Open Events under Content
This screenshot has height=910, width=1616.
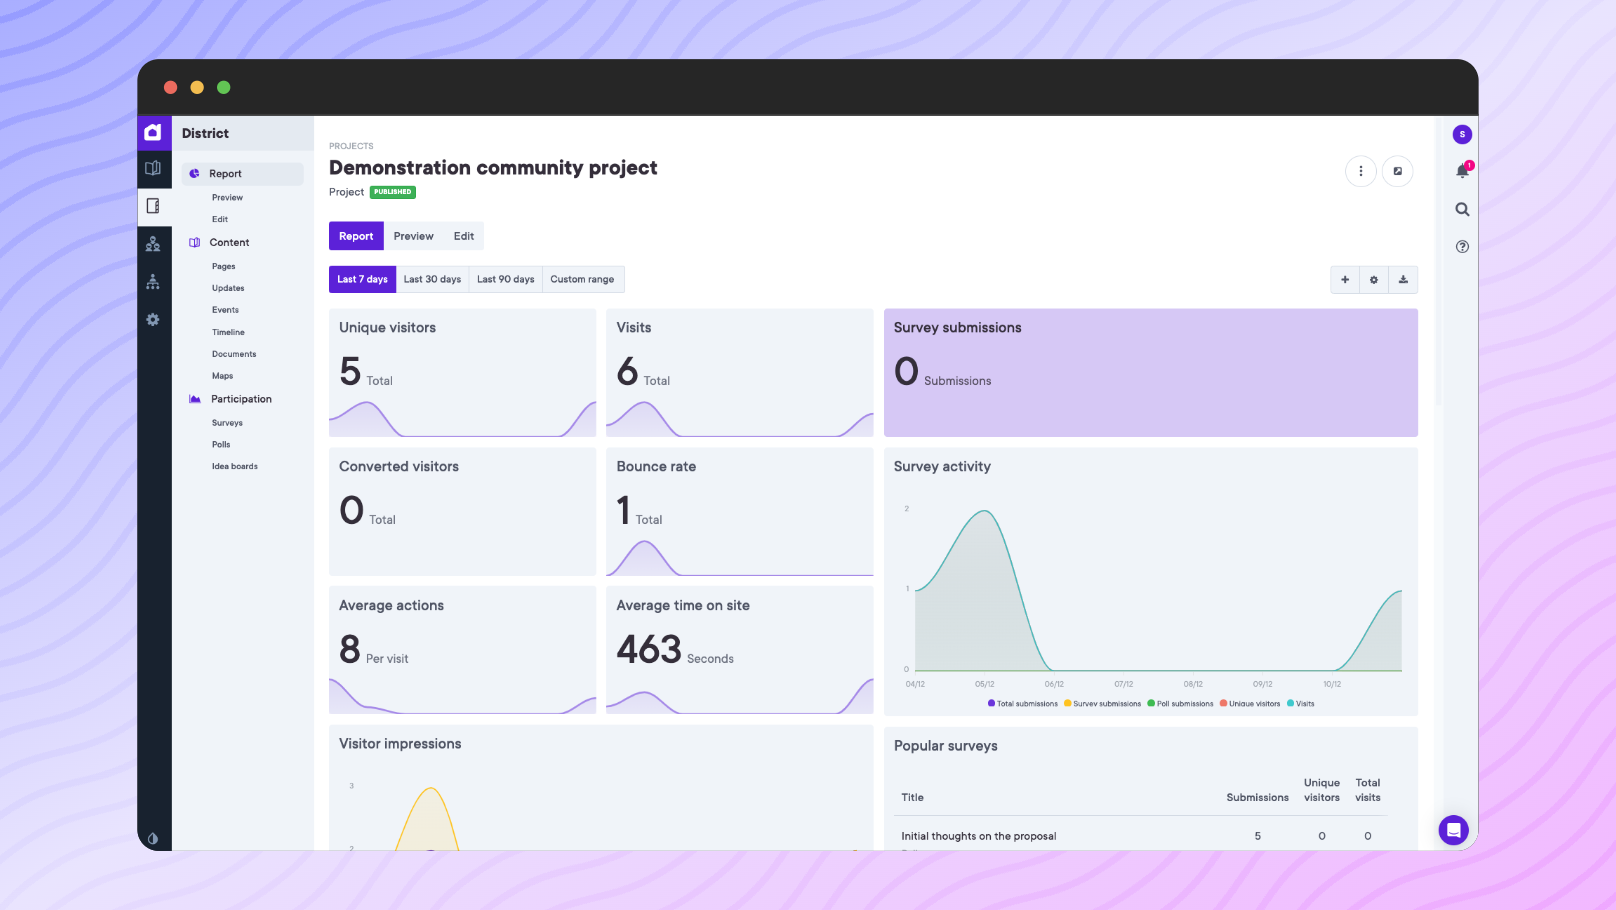pos(225,310)
